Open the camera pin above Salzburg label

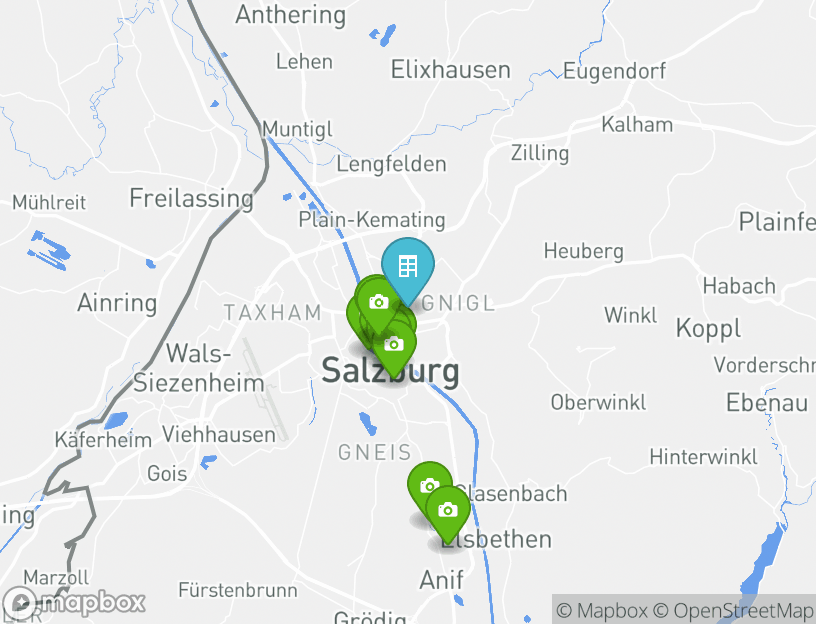pyautogui.click(x=394, y=345)
